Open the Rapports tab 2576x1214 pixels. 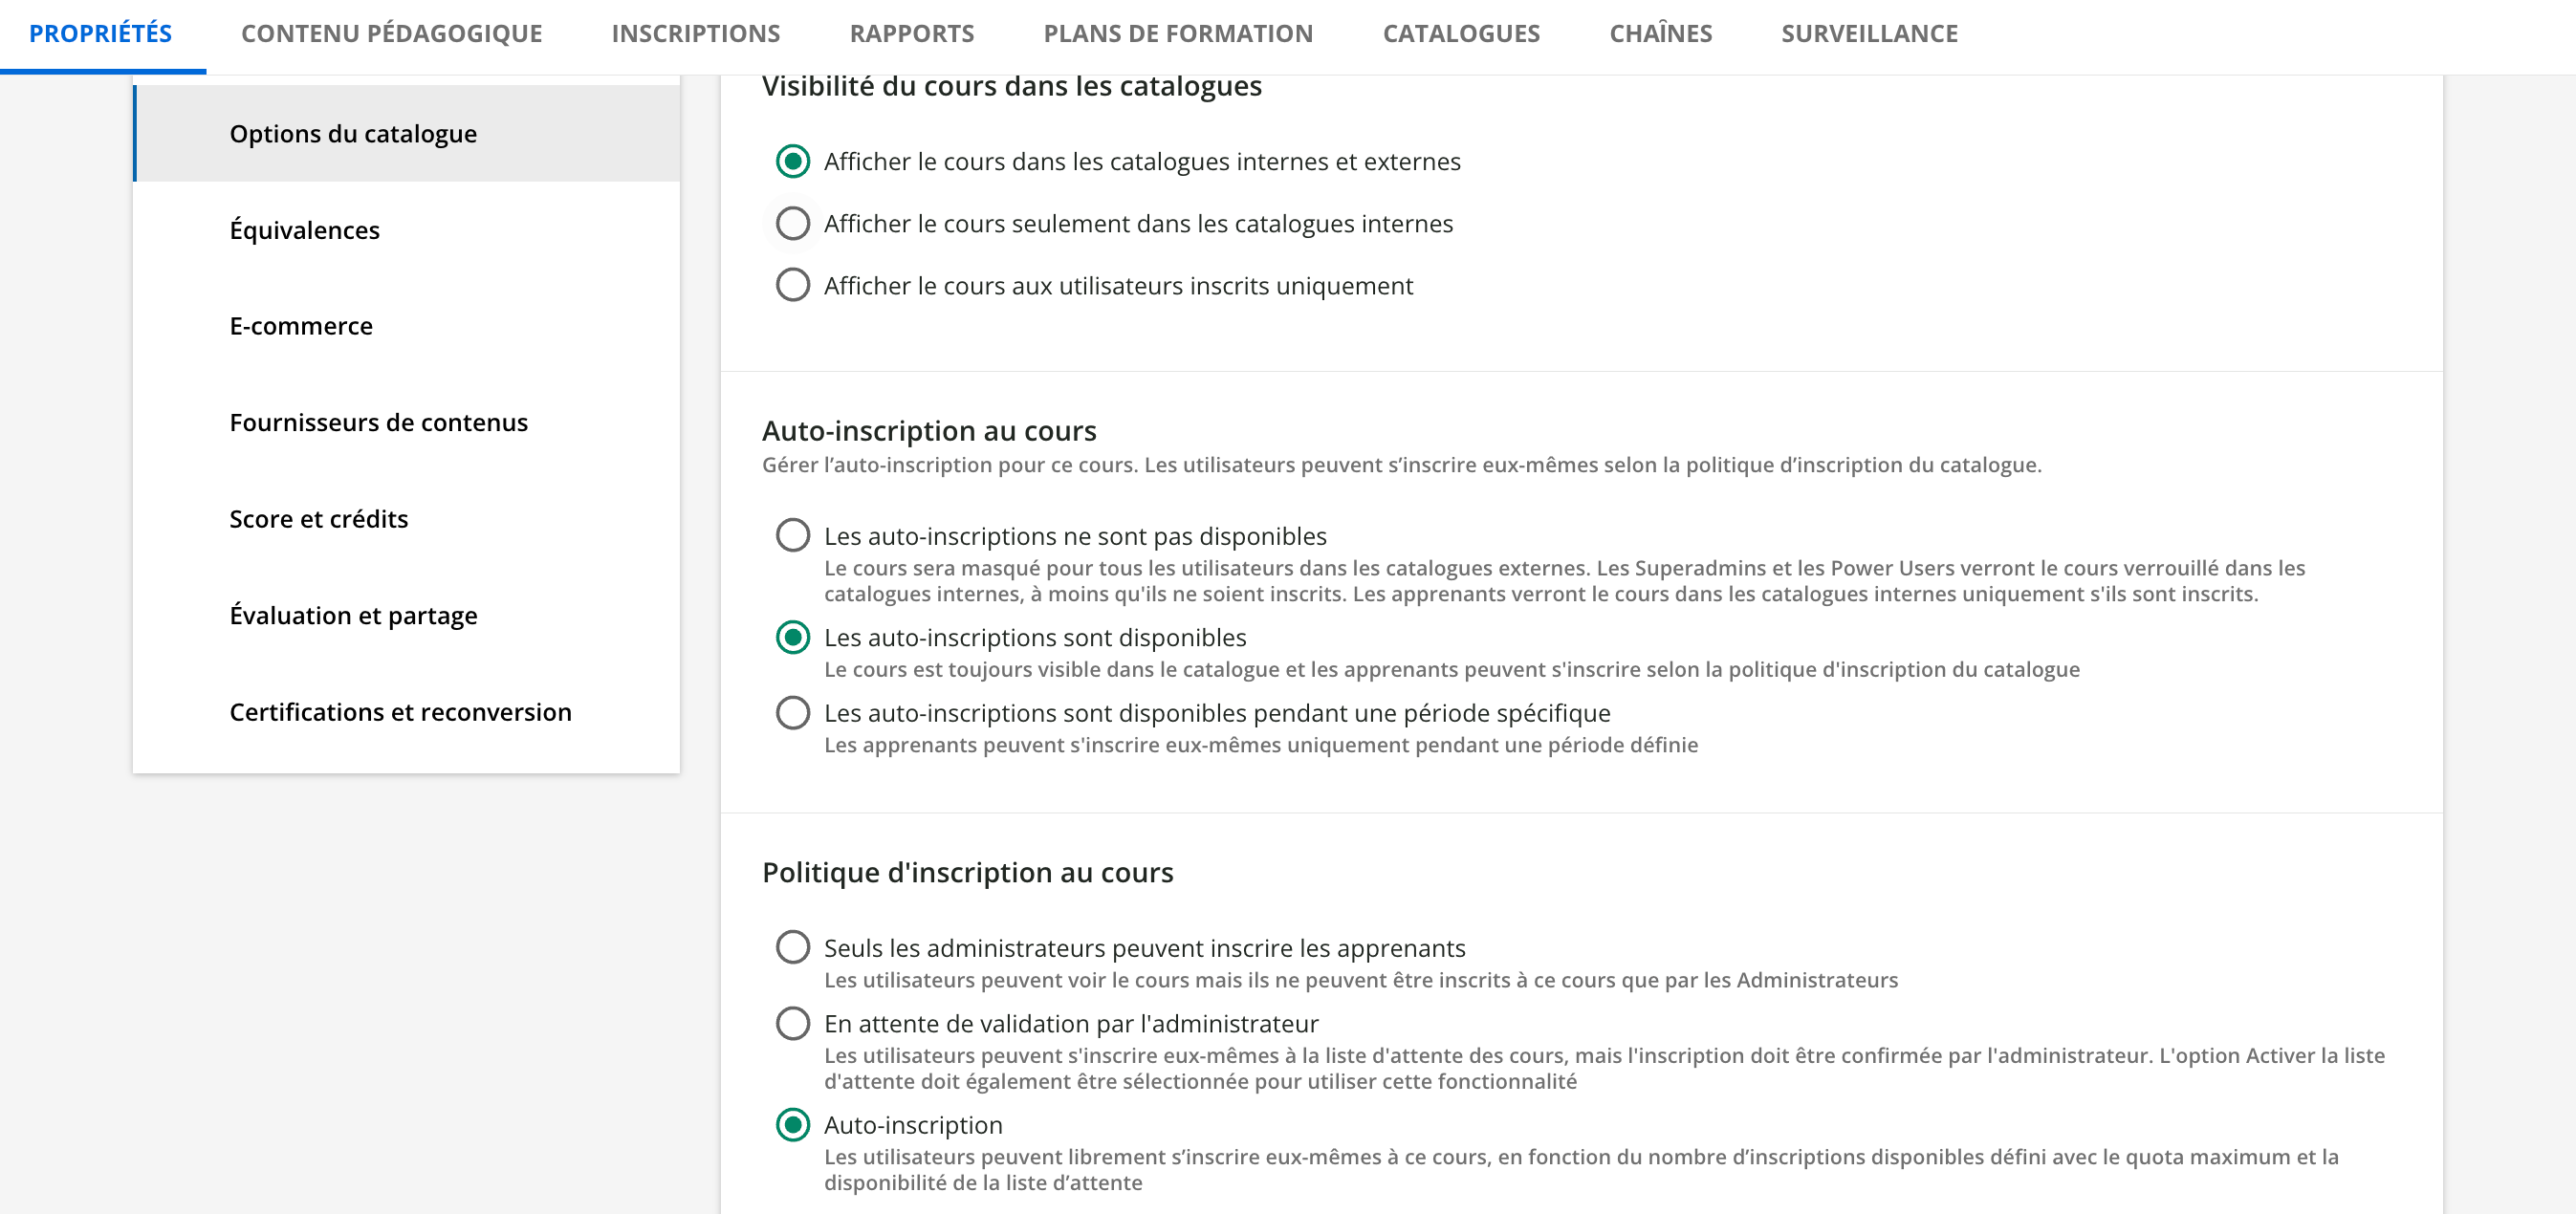click(911, 34)
